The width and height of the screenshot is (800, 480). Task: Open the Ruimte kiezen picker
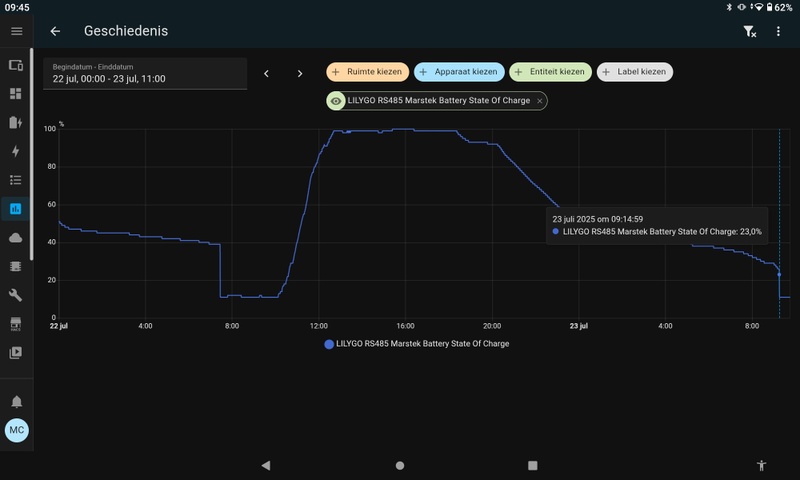(367, 72)
